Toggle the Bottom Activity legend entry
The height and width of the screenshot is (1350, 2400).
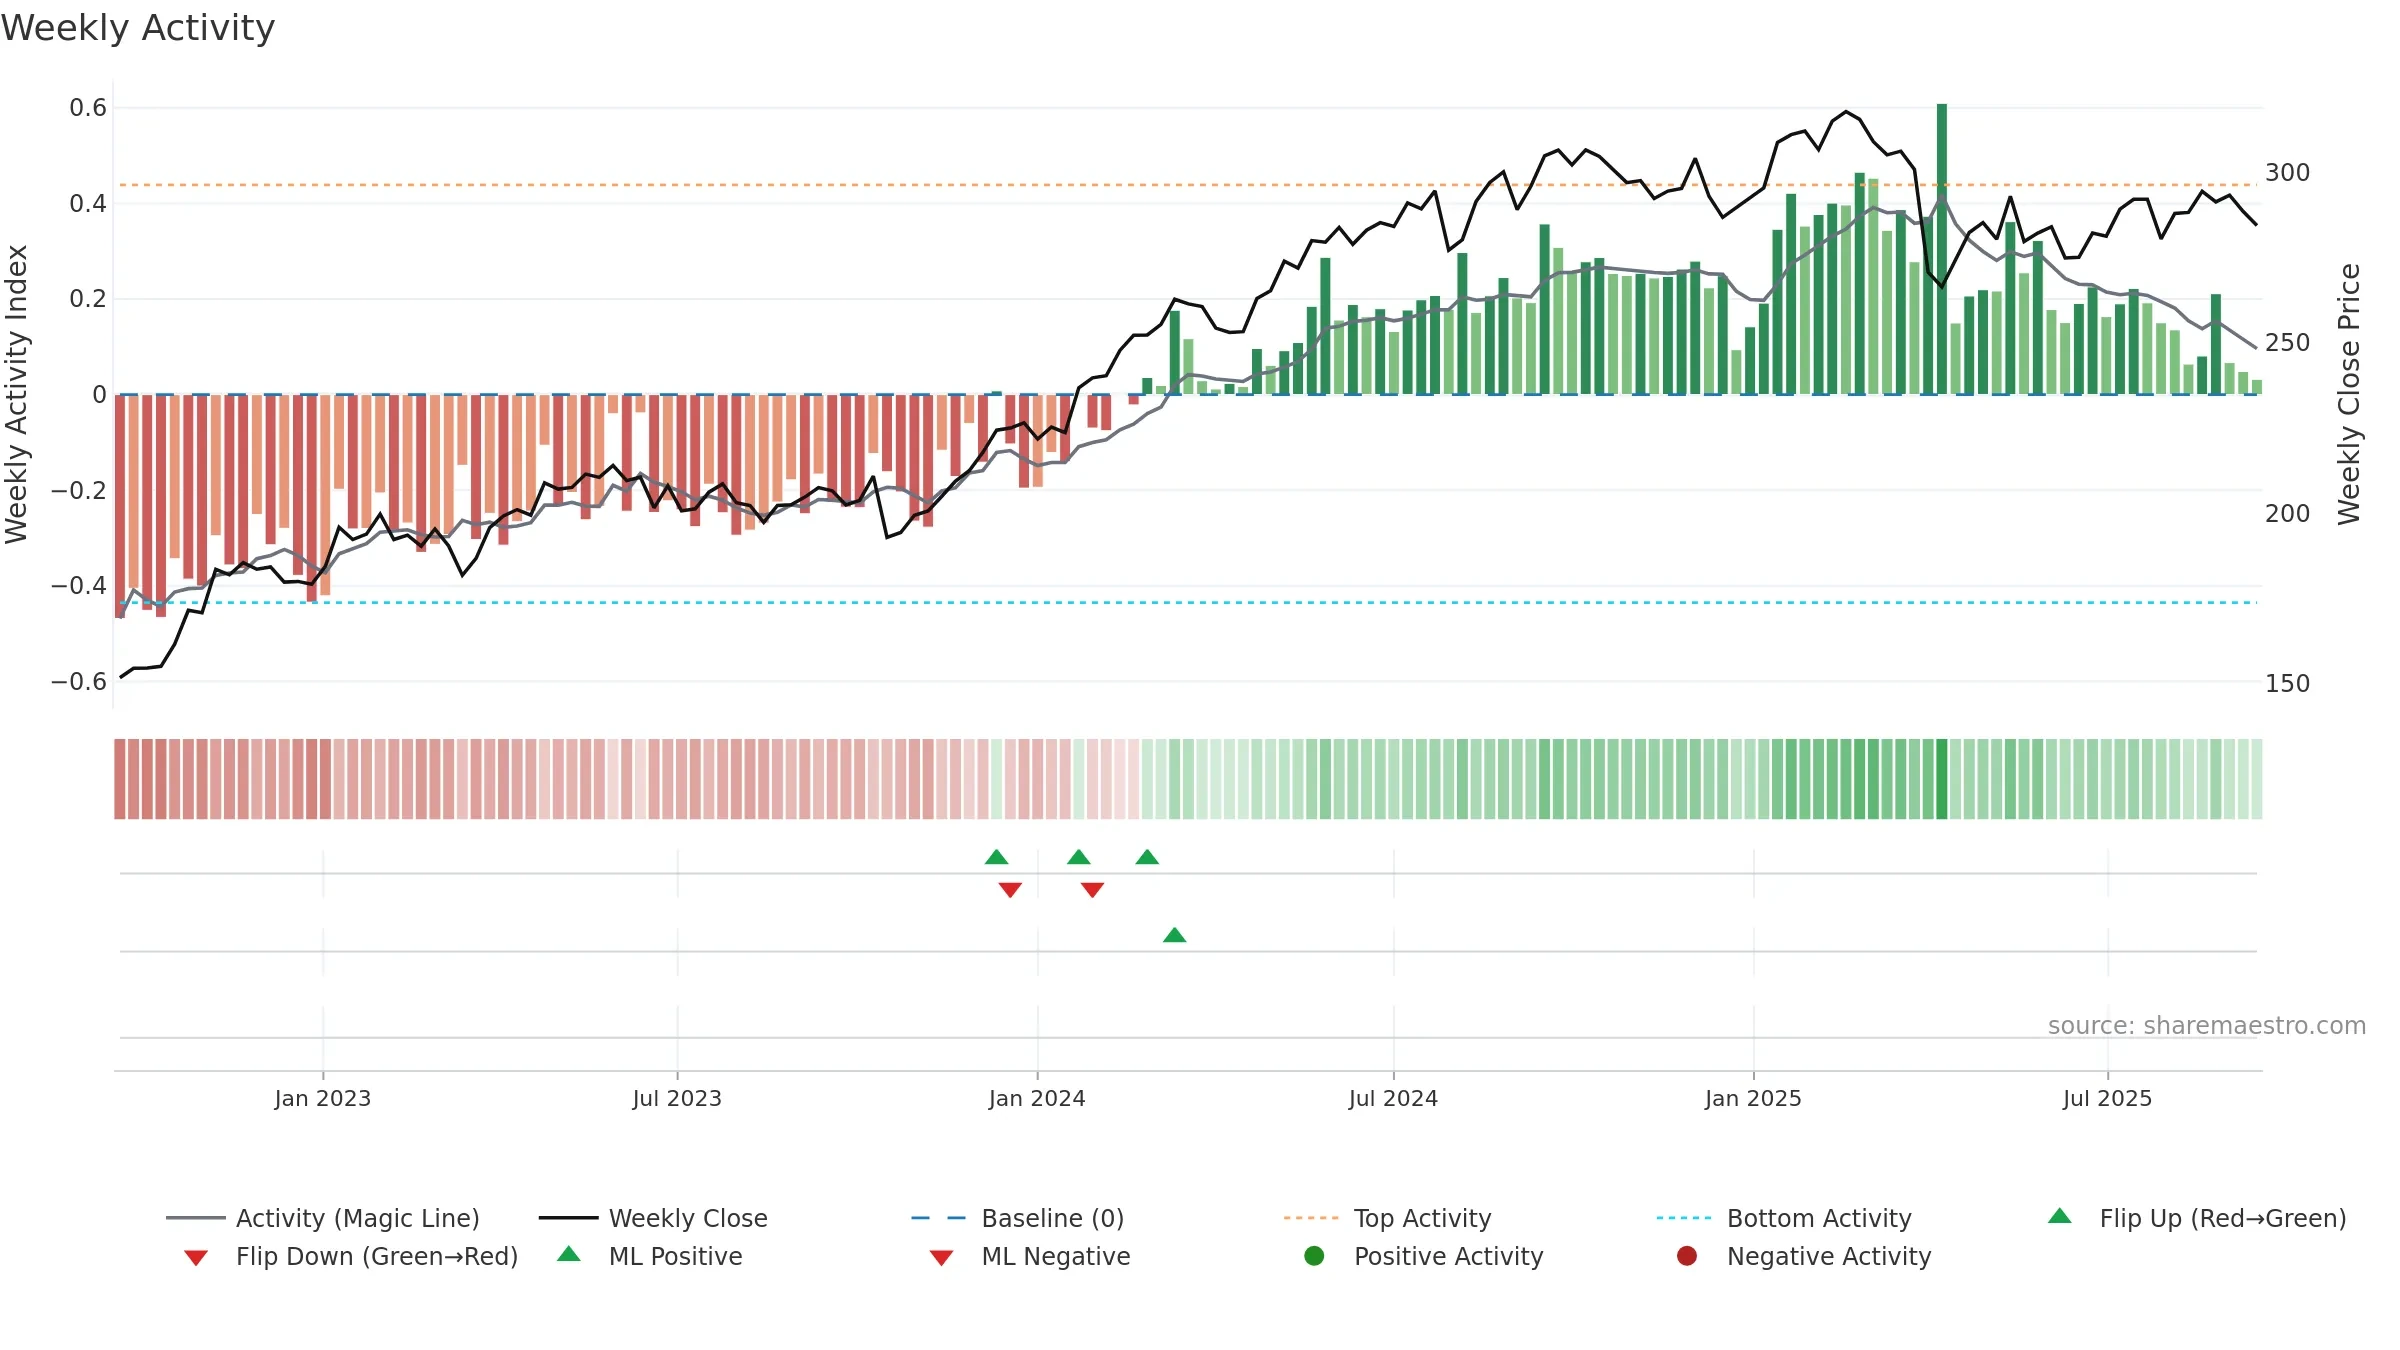[1784, 1218]
